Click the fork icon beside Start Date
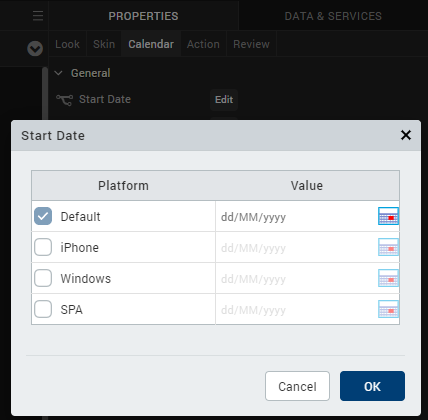The height and width of the screenshot is (420, 428). point(64,100)
